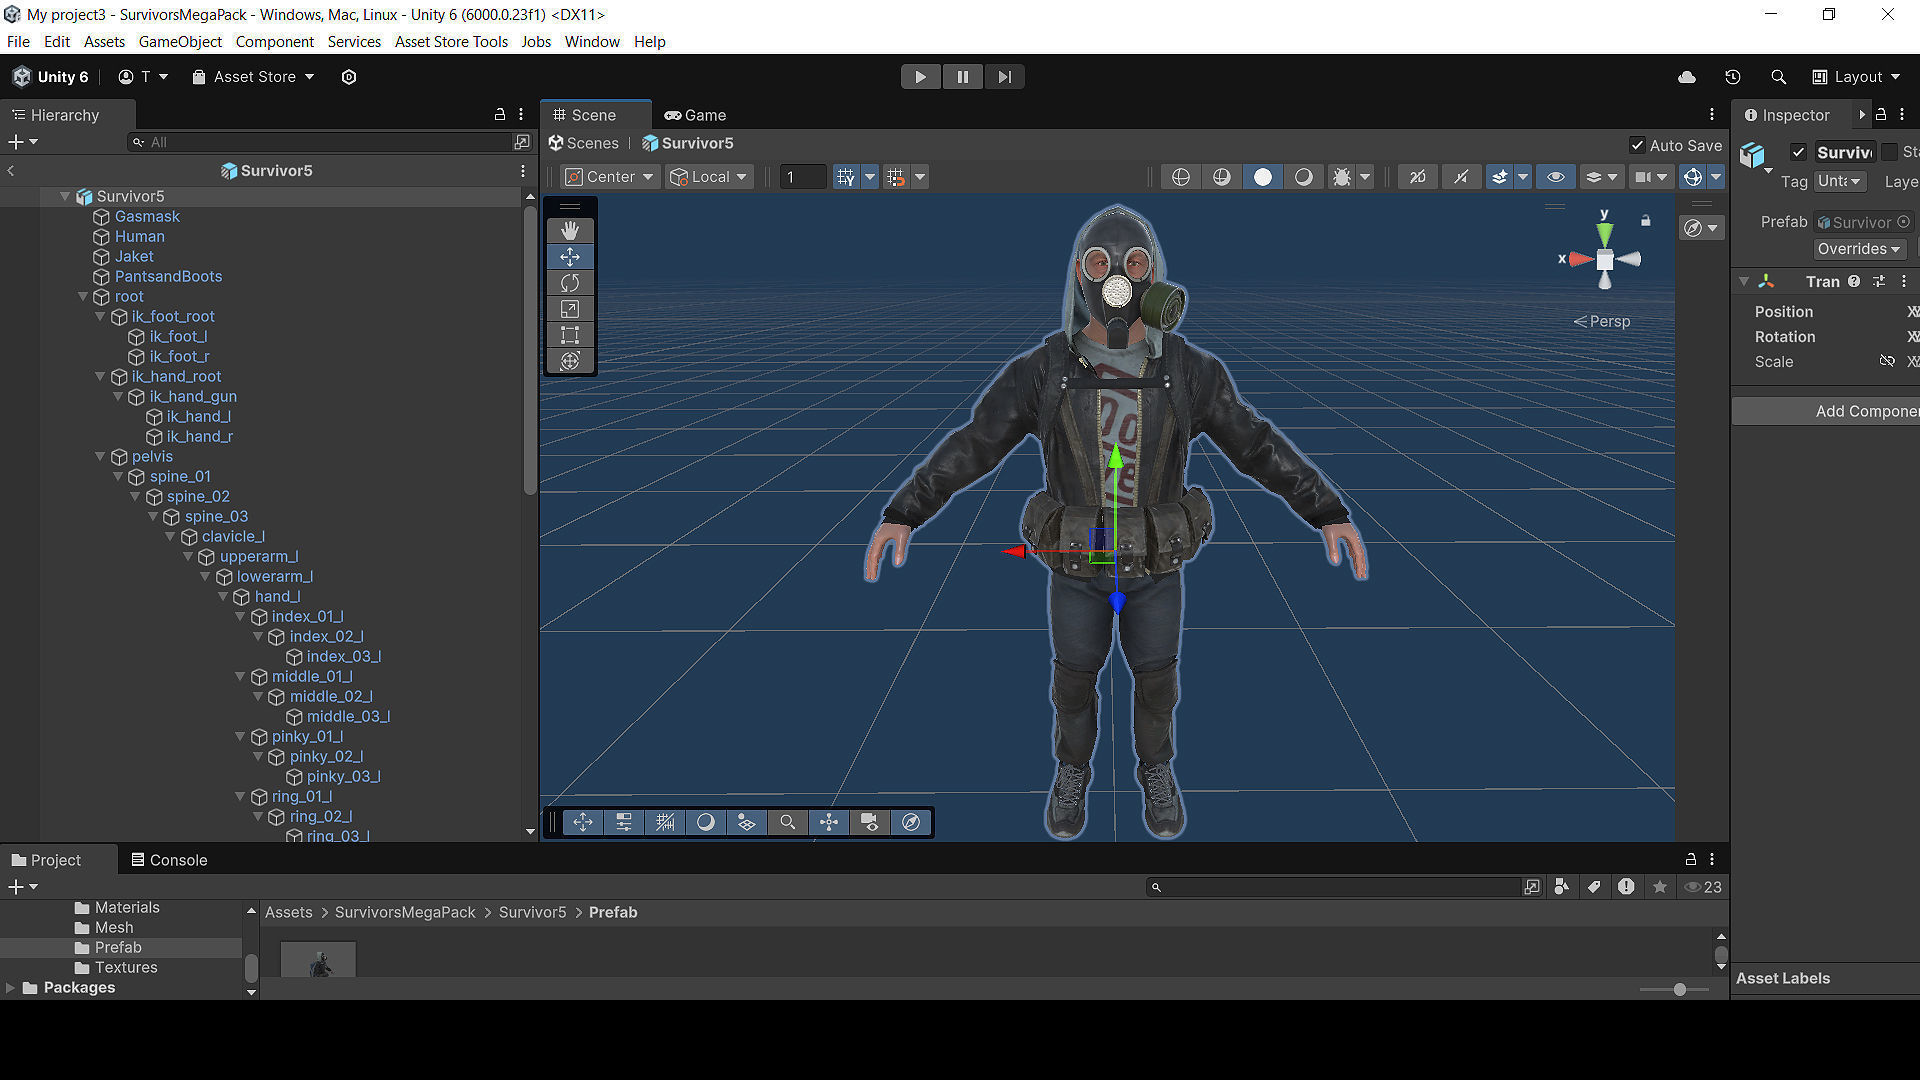Open the undo history icon
1920x1080 pixels.
[1733, 77]
